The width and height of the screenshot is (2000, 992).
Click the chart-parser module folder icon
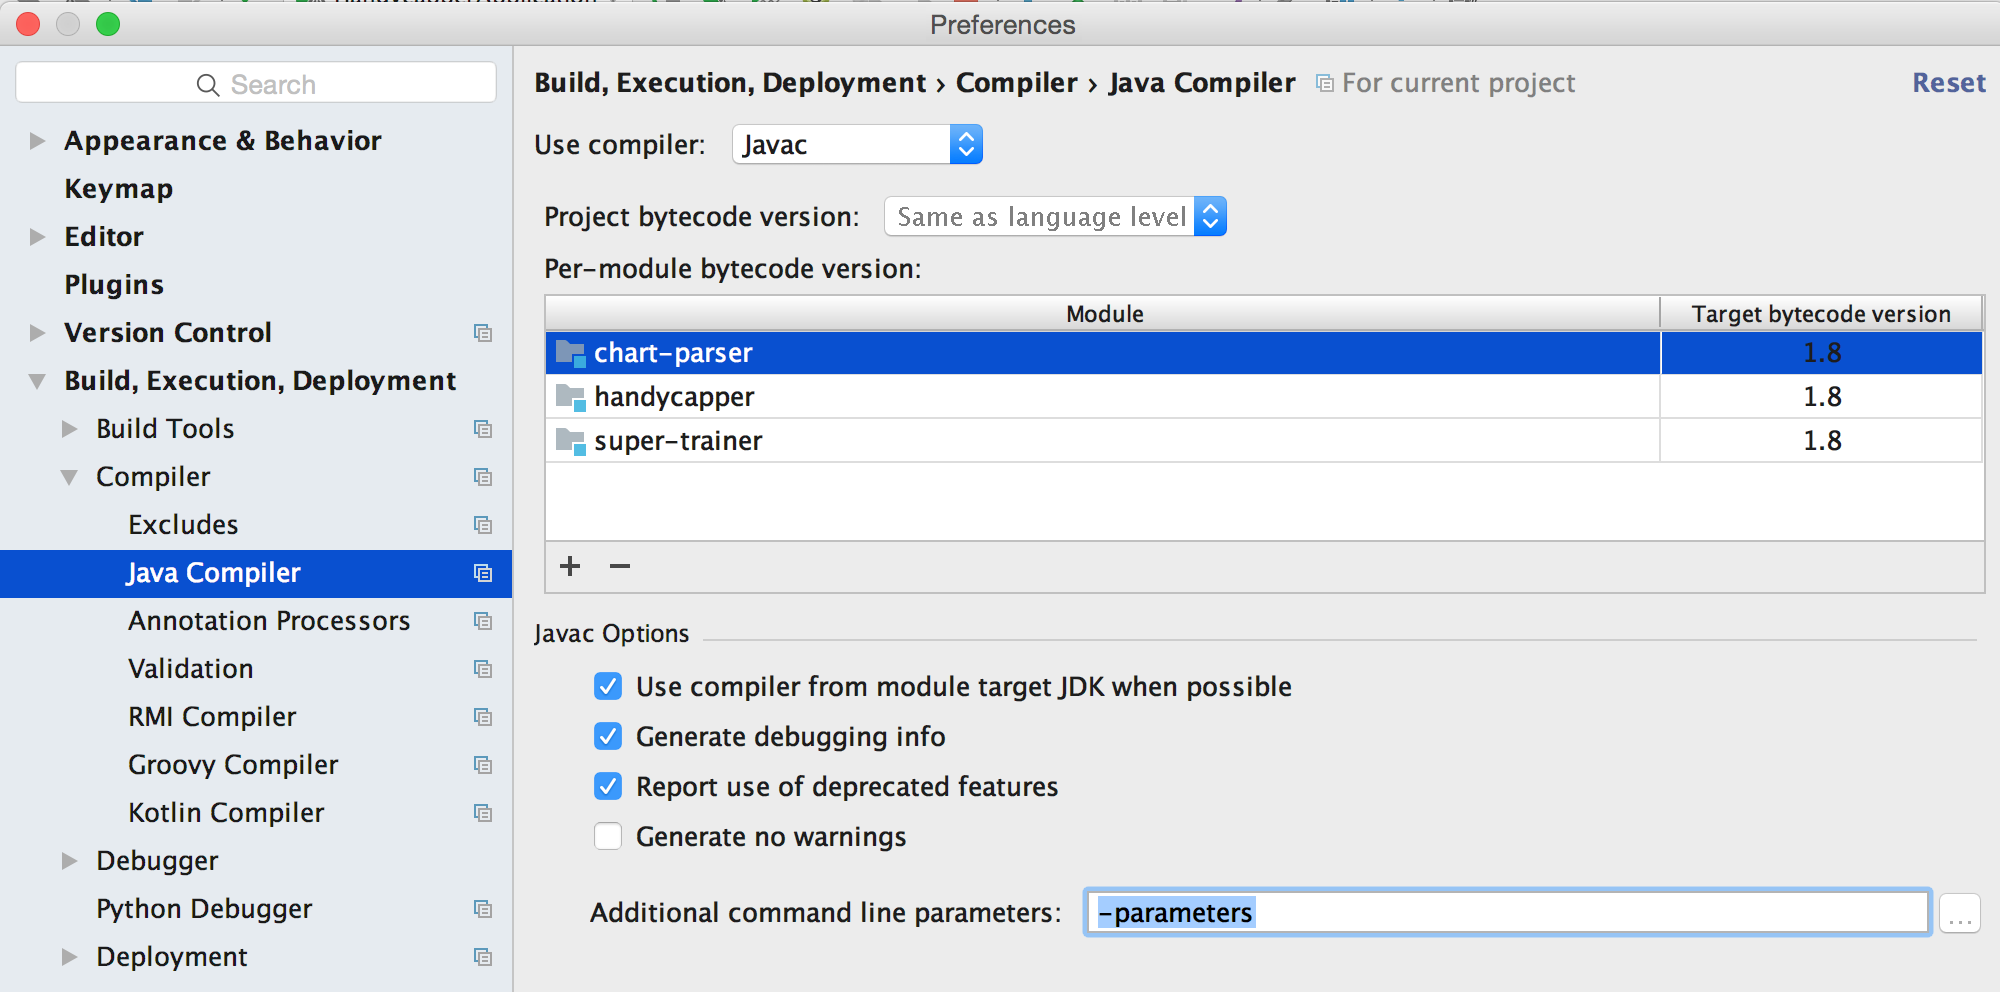coord(570,353)
